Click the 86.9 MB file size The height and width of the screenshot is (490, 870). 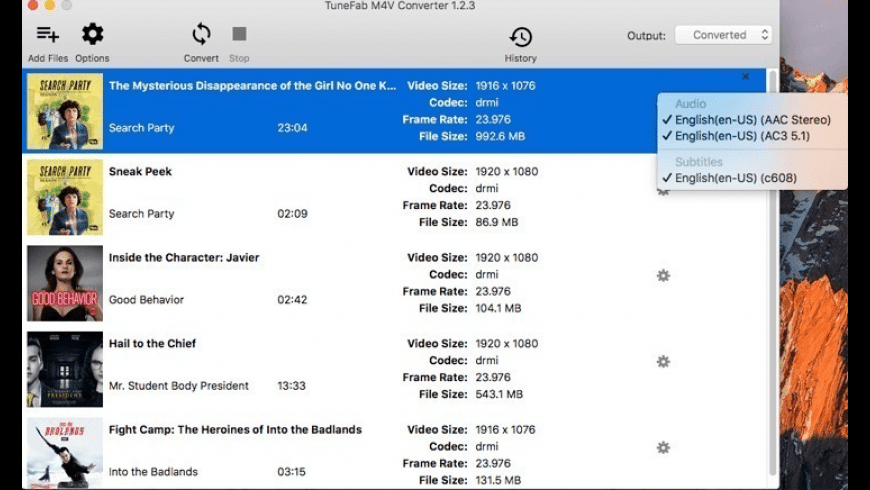497,223
